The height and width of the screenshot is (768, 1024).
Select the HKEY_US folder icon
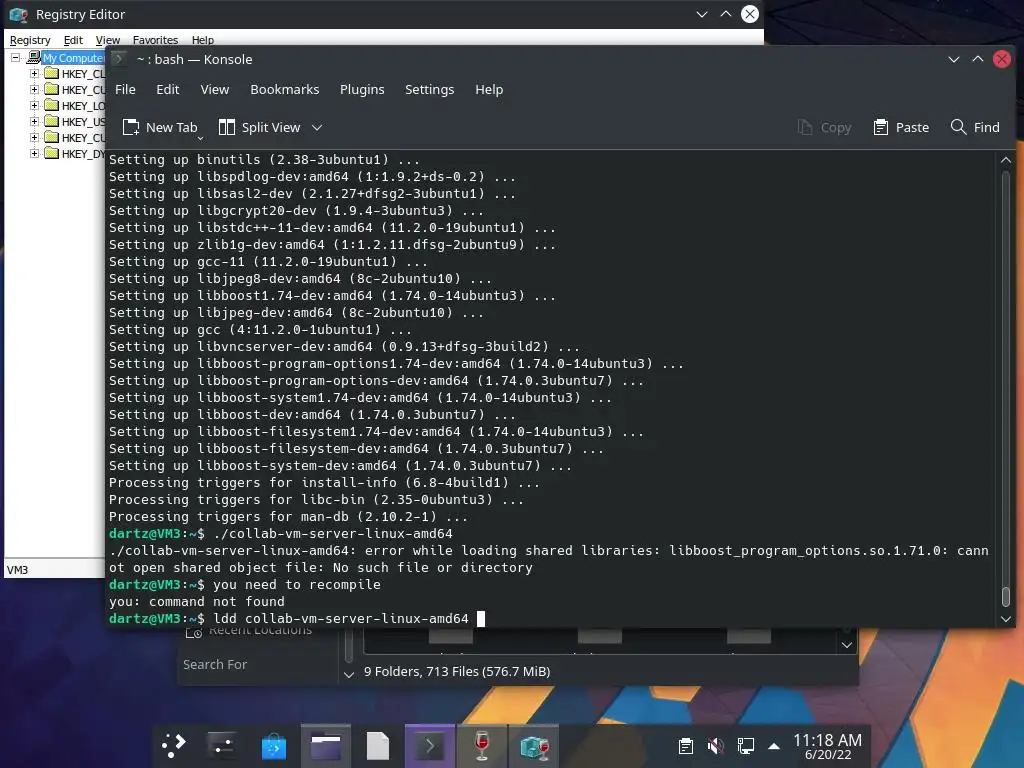pyautogui.click(x=52, y=121)
